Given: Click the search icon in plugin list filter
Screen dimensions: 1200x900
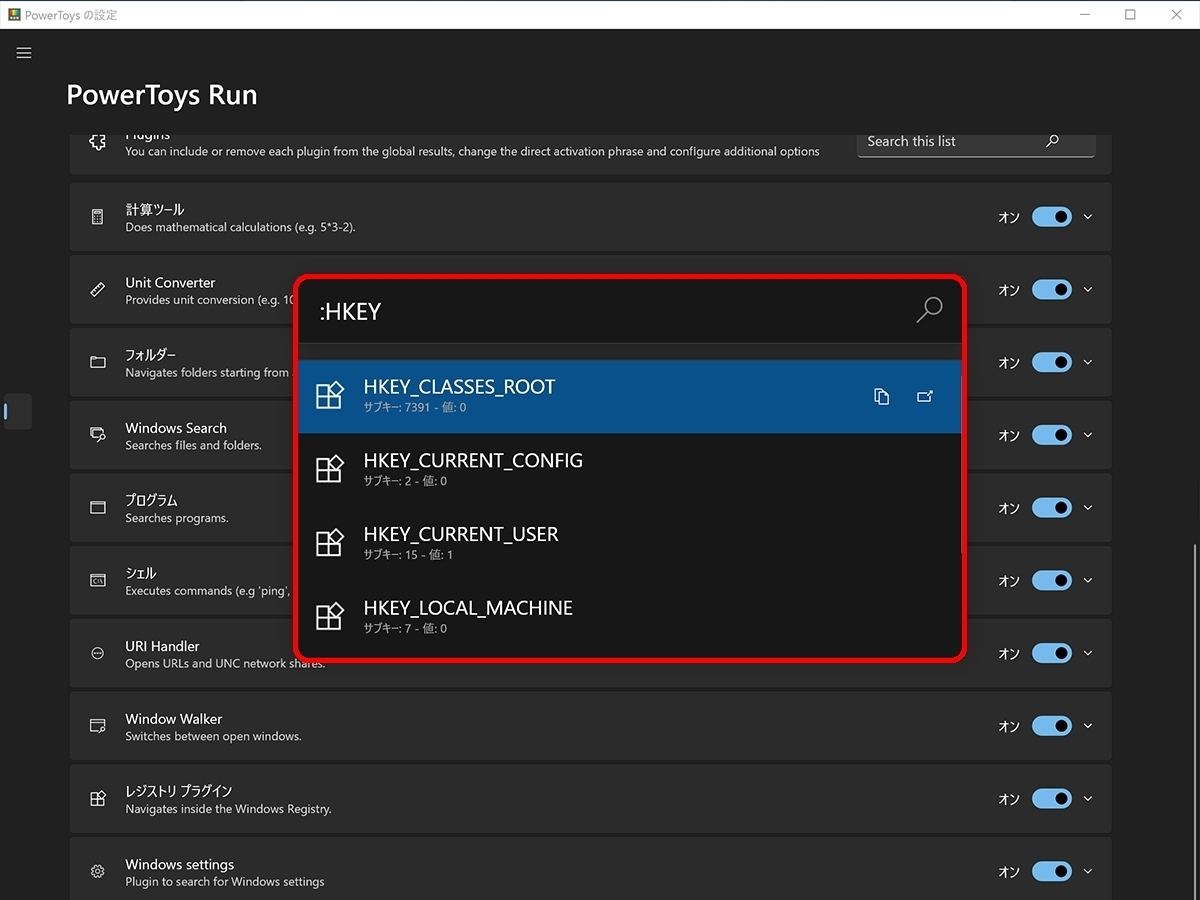Looking at the screenshot, I should tap(1052, 141).
